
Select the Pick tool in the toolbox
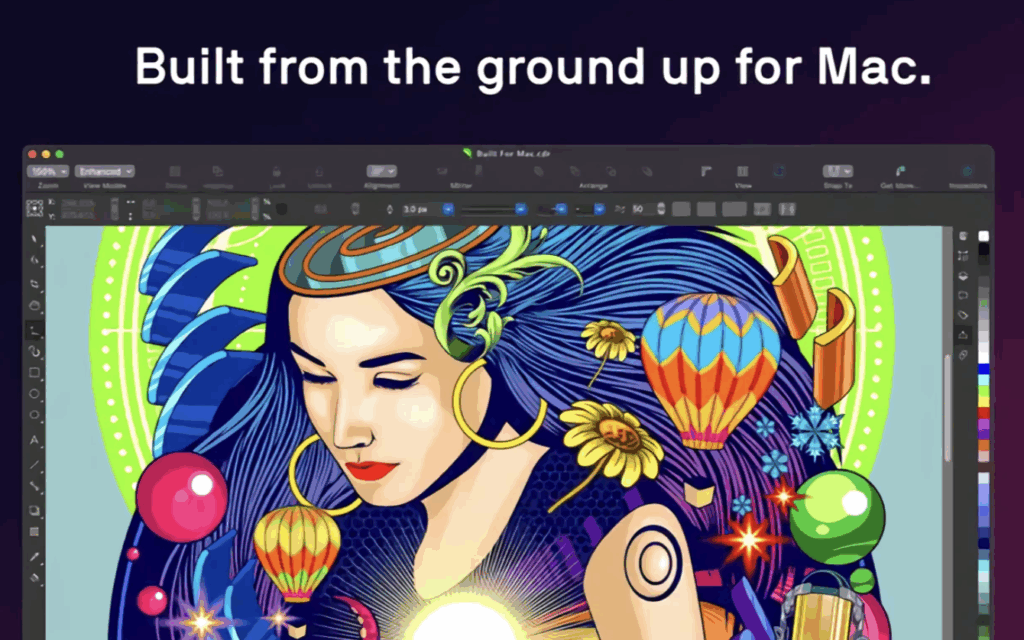click(34, 240)
